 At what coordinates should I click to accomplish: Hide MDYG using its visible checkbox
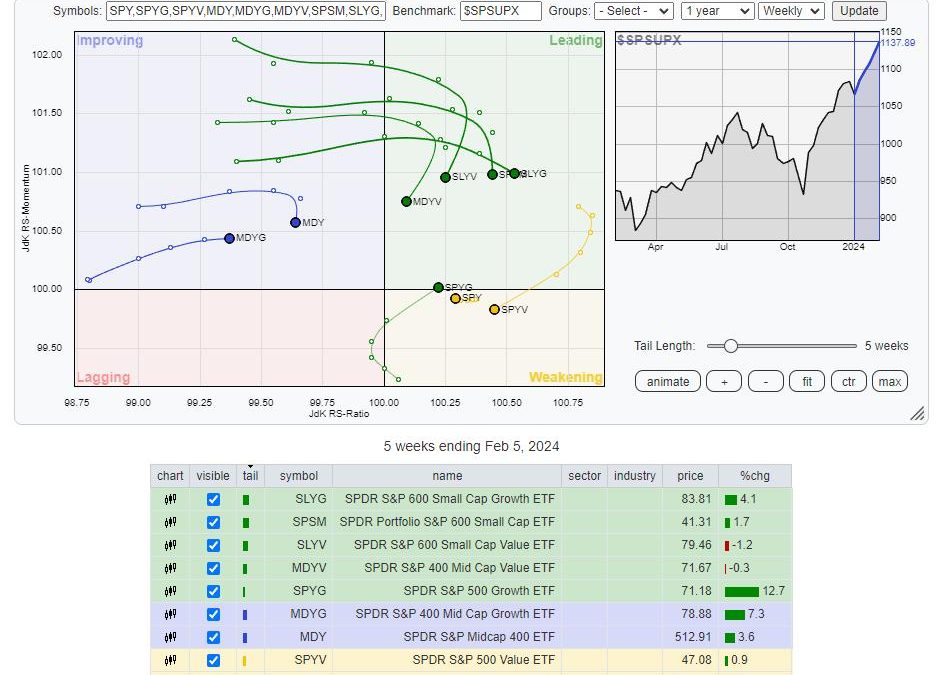pyautogui.click(x=213, y=614)
